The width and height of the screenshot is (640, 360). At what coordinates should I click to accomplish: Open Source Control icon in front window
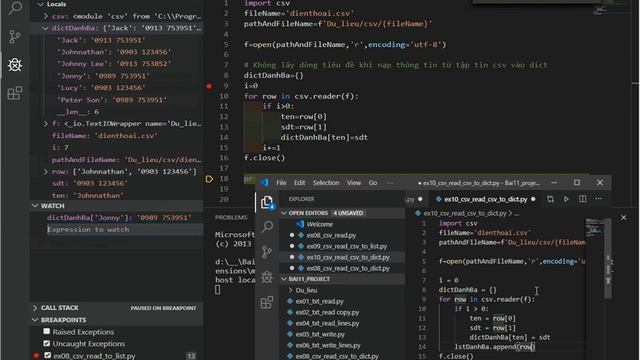click(x=267, y=251)
